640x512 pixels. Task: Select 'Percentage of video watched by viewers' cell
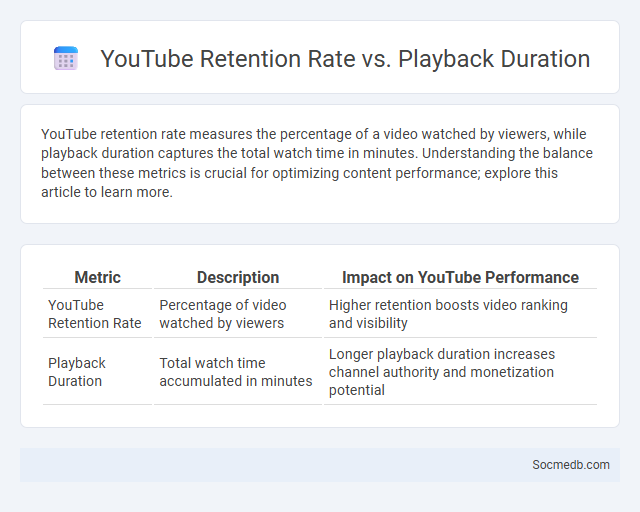tap(238, 314)
